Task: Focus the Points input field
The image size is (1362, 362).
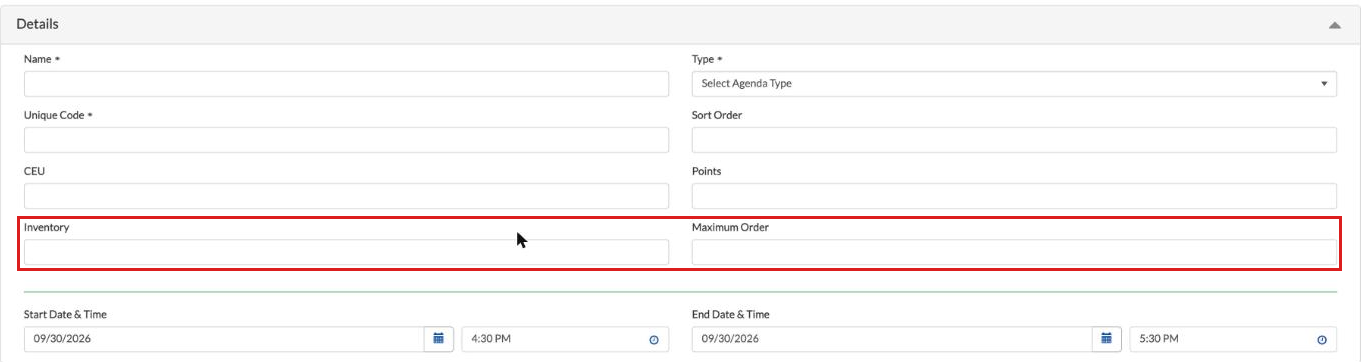Action: point(1014,196)
